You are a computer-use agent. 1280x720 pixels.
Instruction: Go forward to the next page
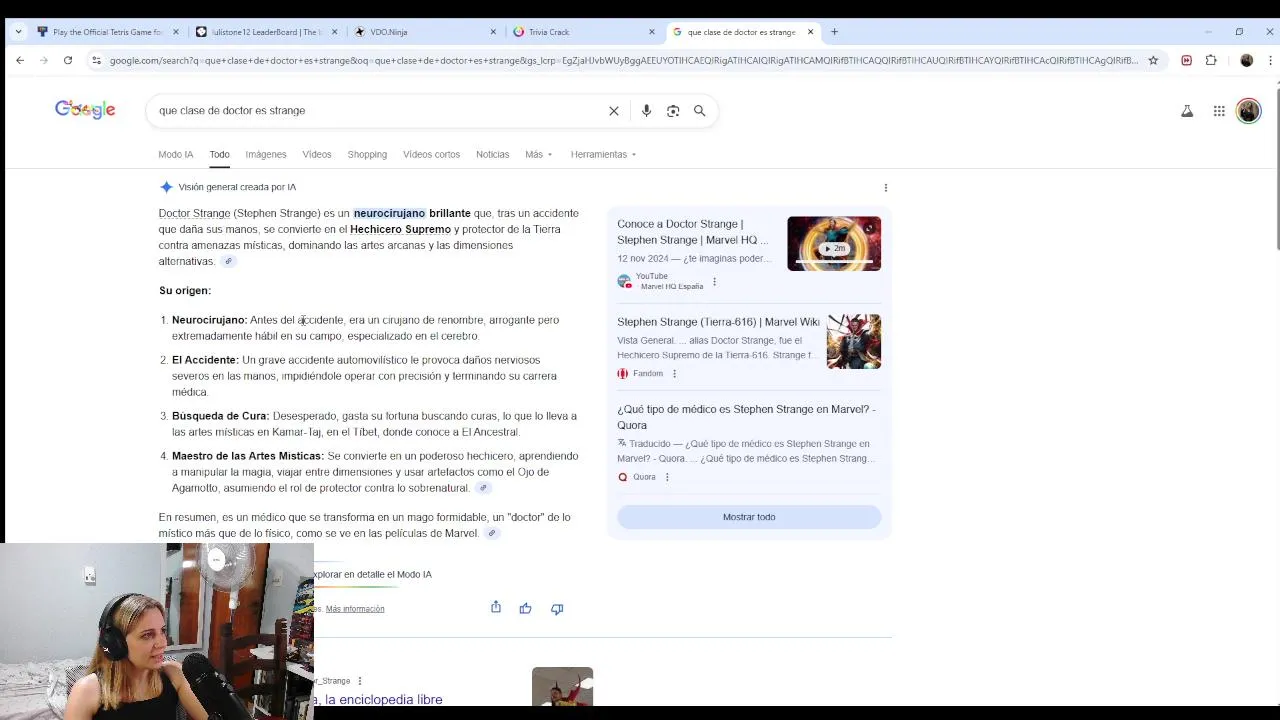point(44,60)
